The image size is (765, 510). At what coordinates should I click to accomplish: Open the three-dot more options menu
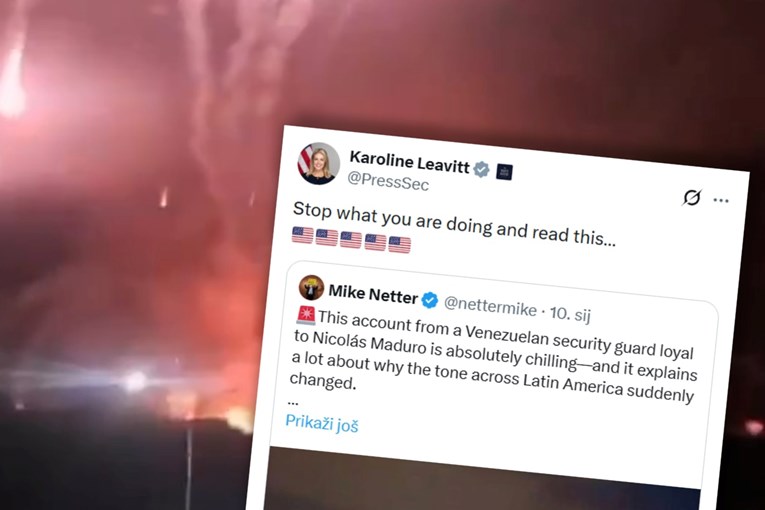[721, 200]
